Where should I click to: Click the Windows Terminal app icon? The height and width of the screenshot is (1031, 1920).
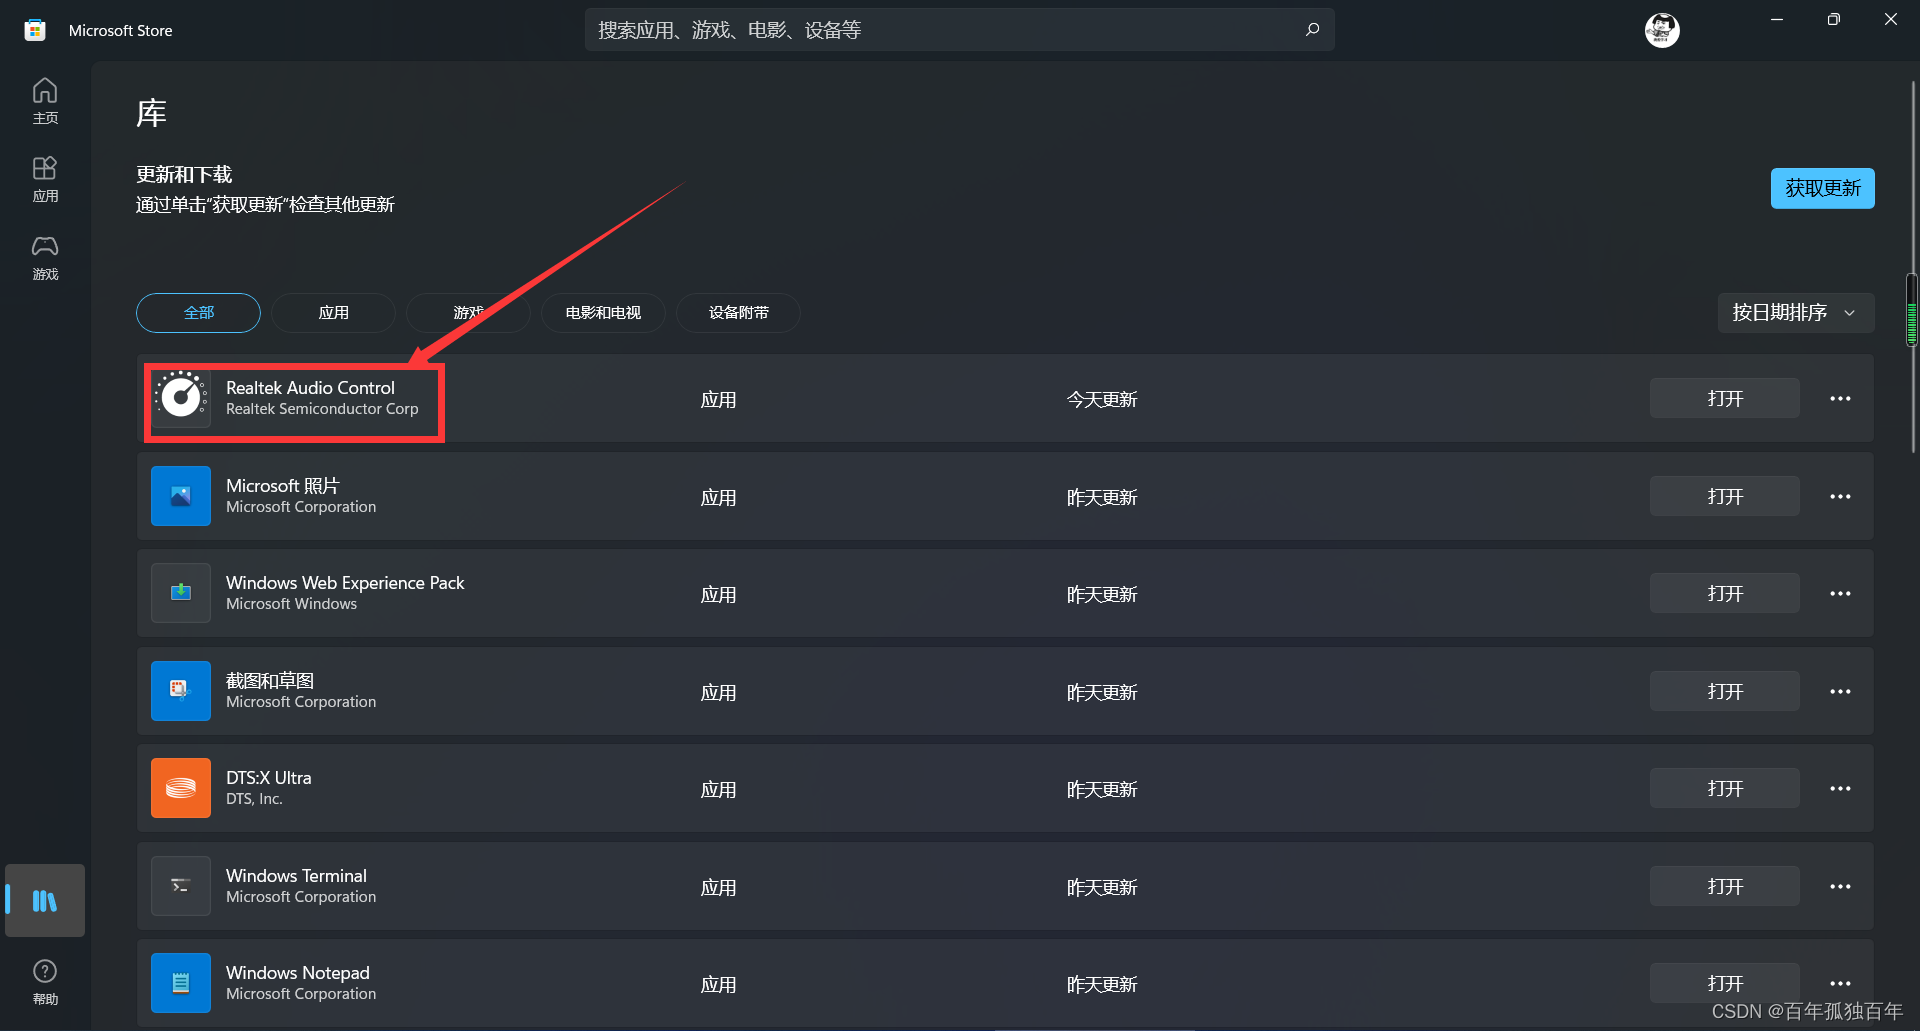point(181,886)
